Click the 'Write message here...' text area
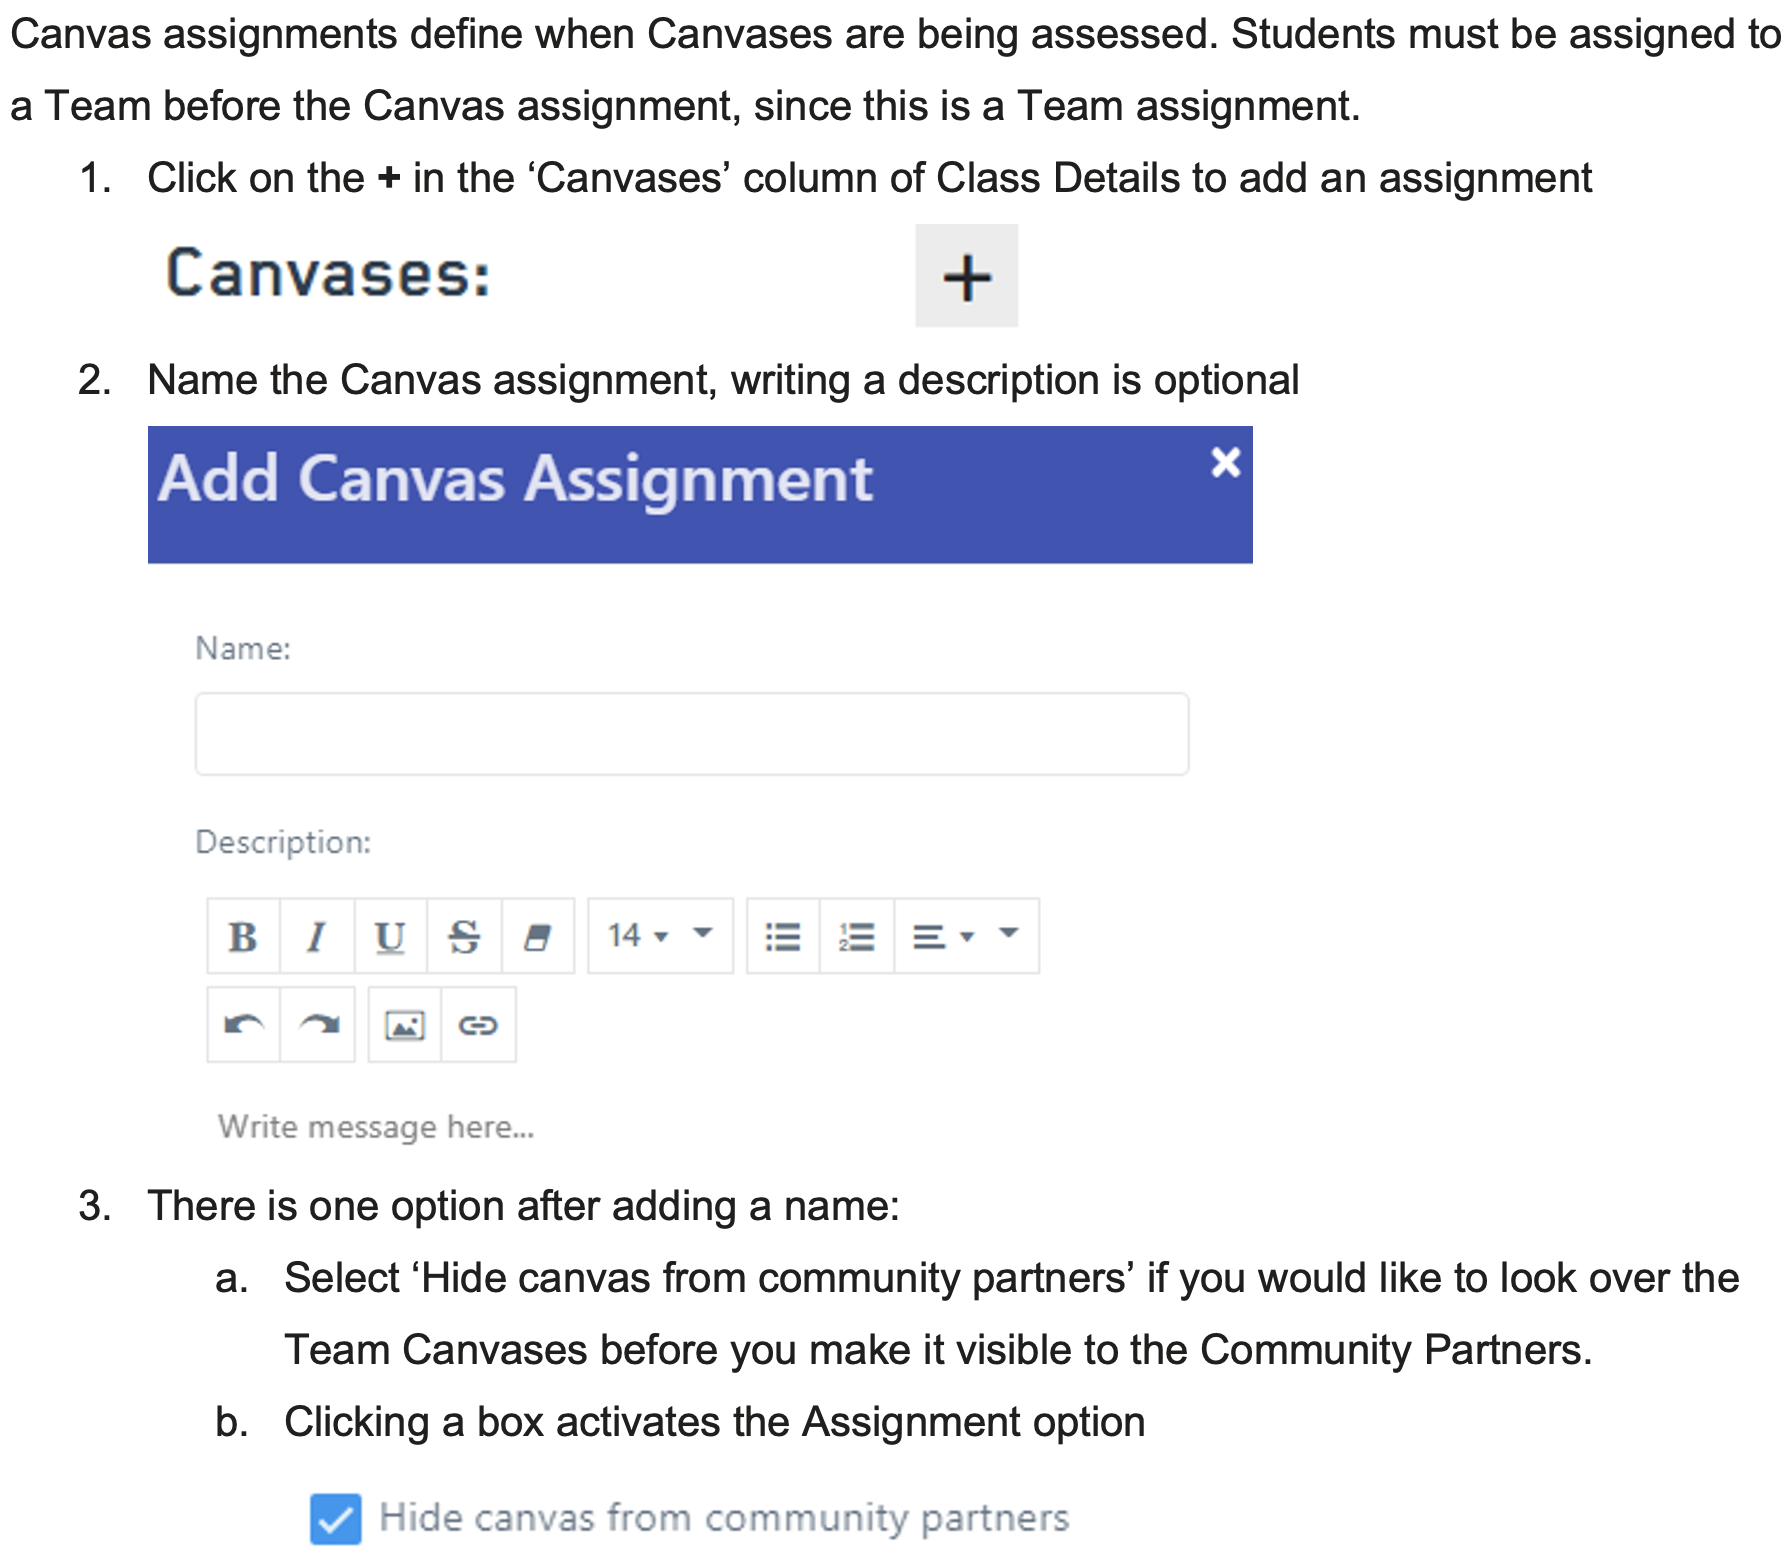Viewport: 1792px width, 1554px height. (x=376, y=1127)
